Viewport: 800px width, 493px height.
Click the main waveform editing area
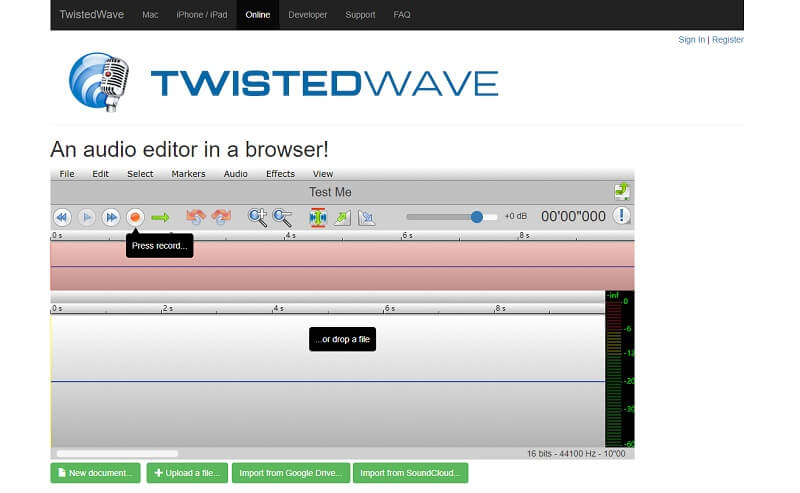(x=328, y=381)
